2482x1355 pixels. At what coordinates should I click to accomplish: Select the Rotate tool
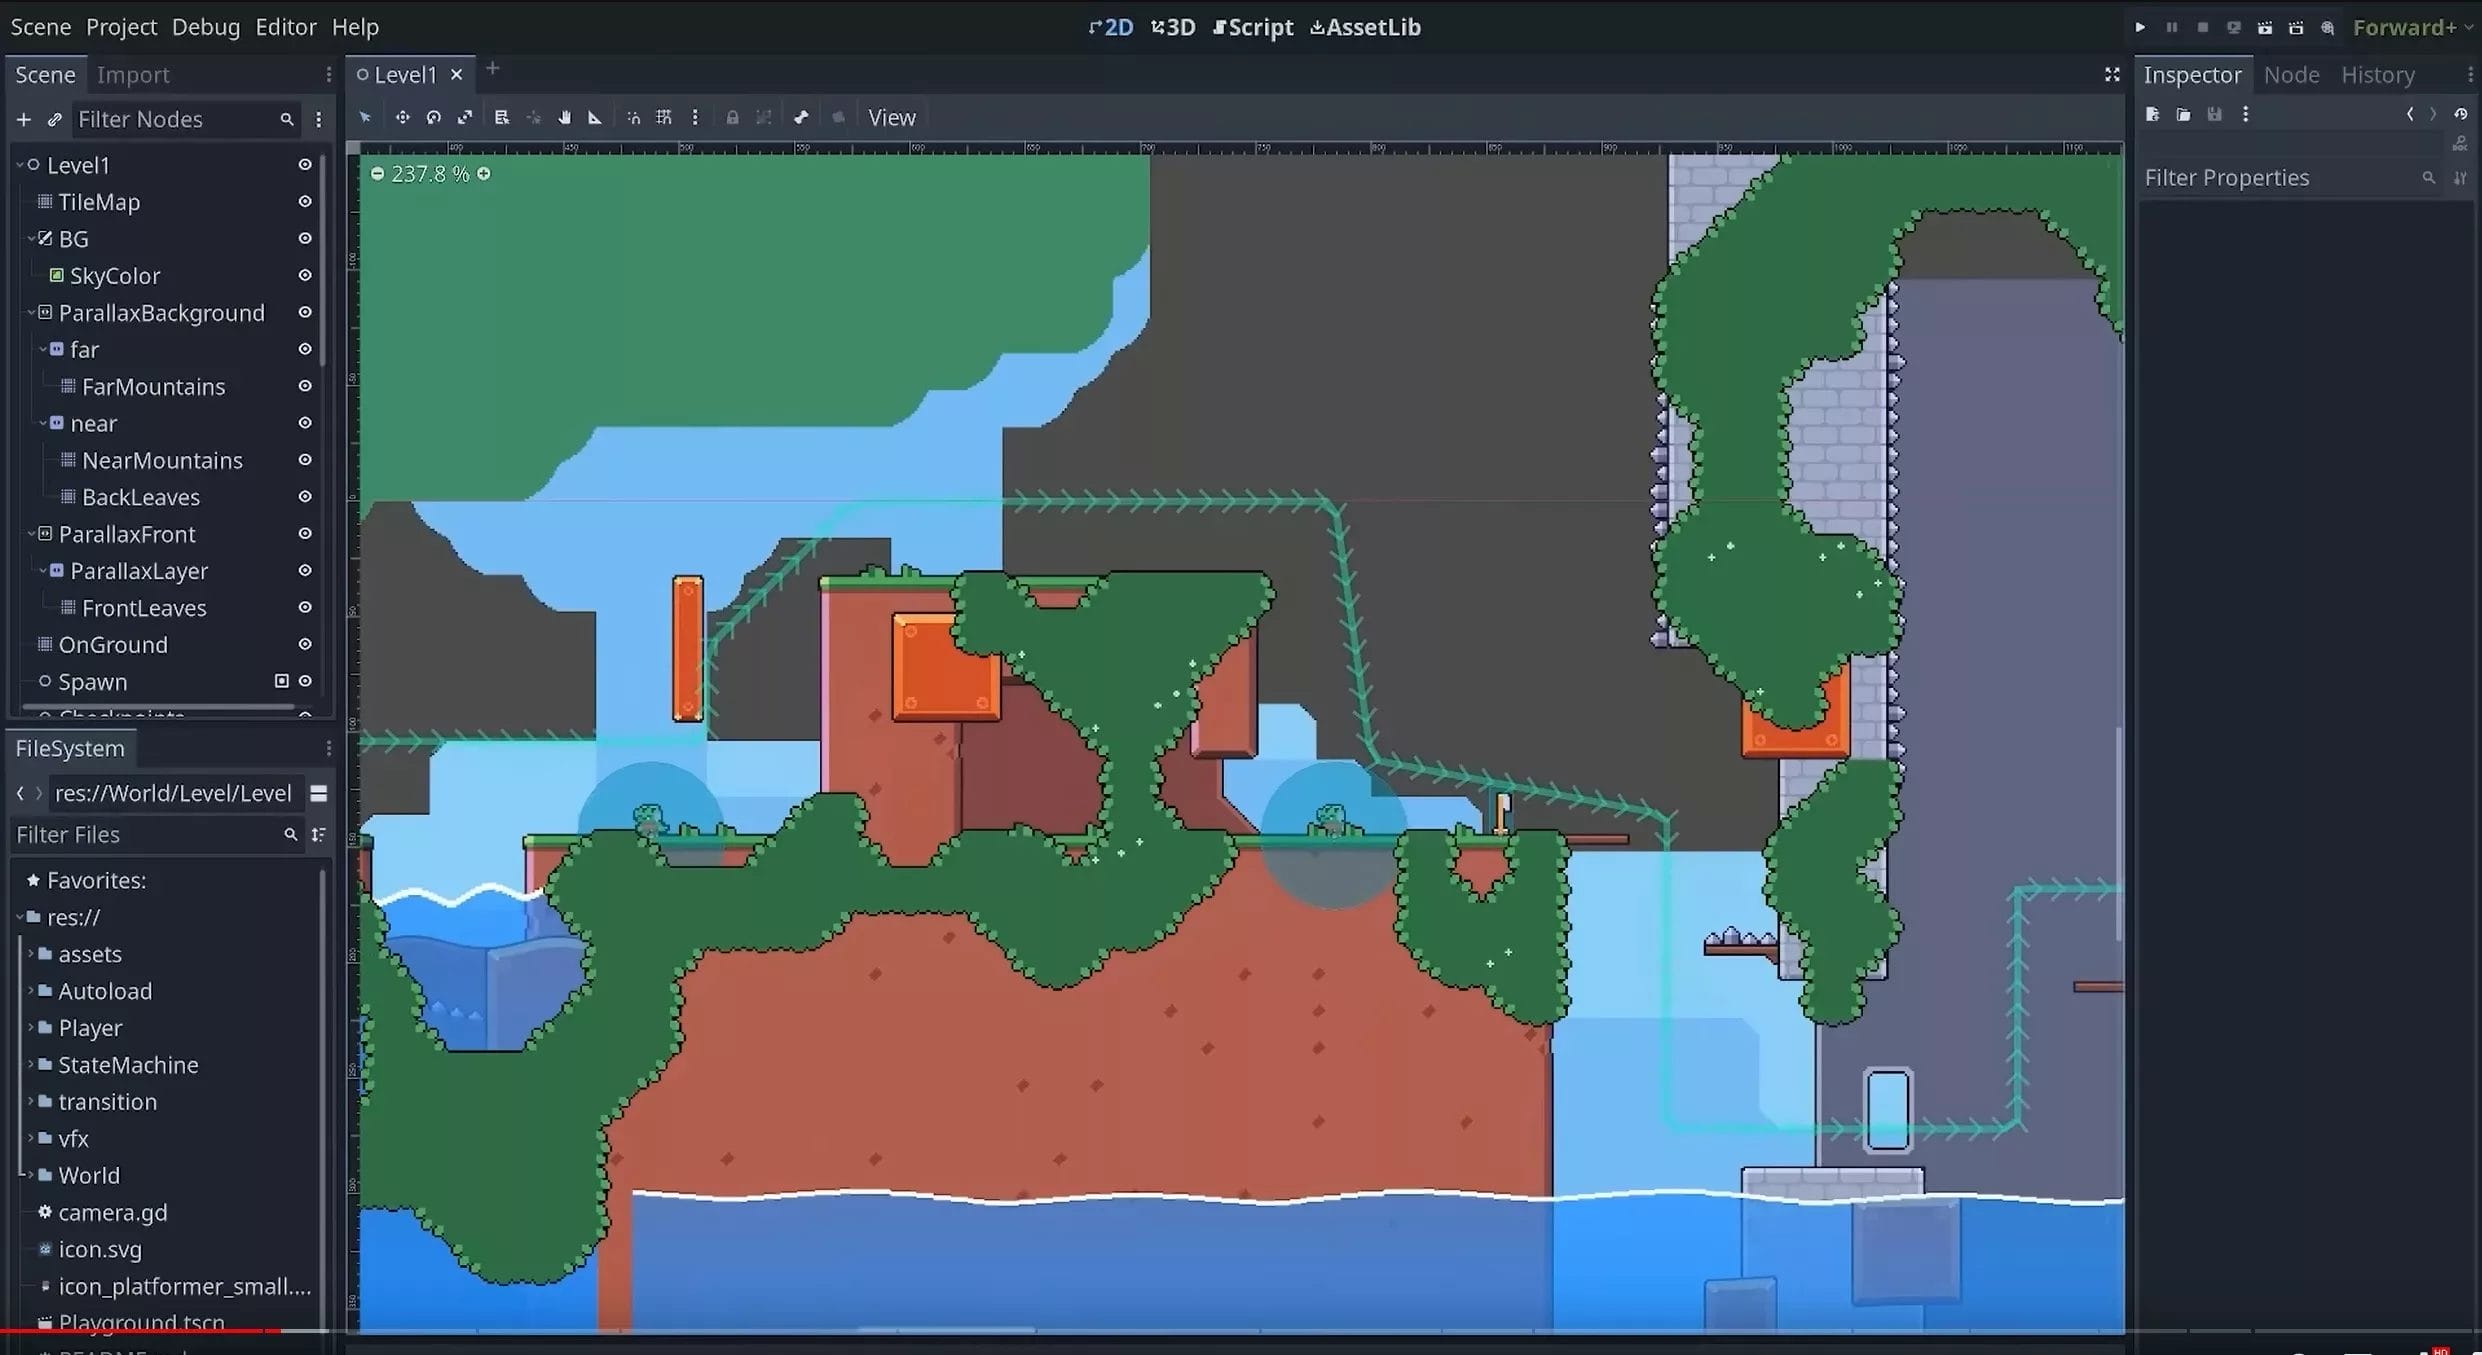pos(433,117)
